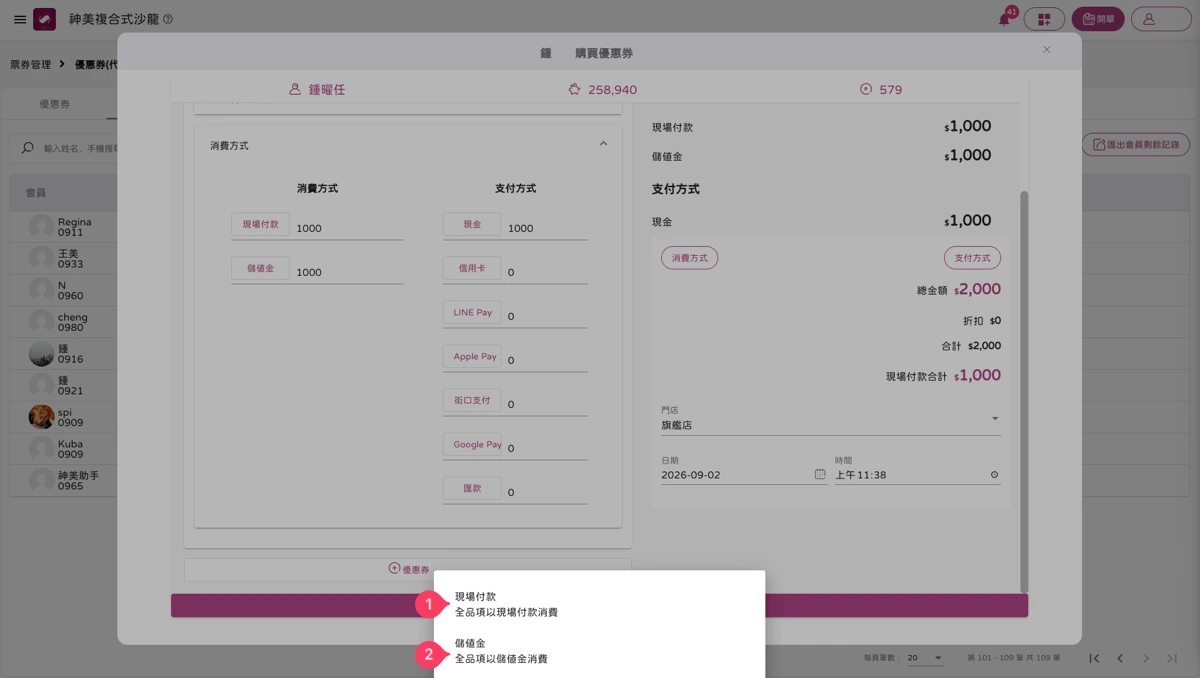Add another 優惠券 with the plus button

(x=408, y=569)
